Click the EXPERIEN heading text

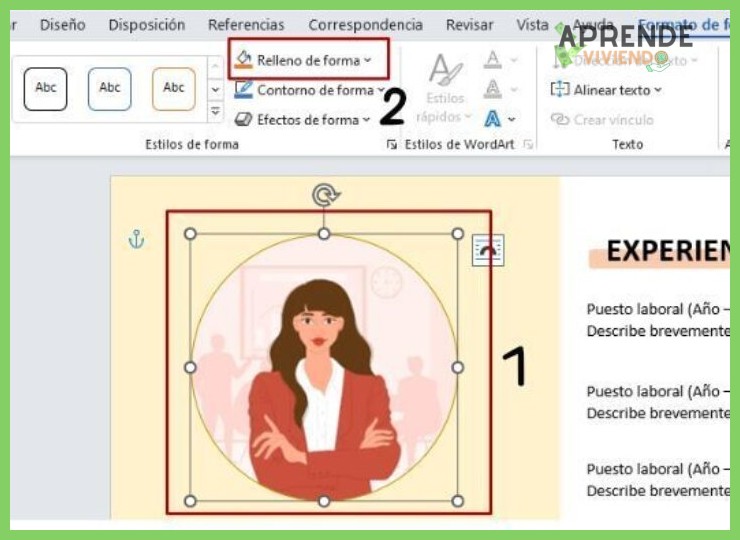[668, 251]
